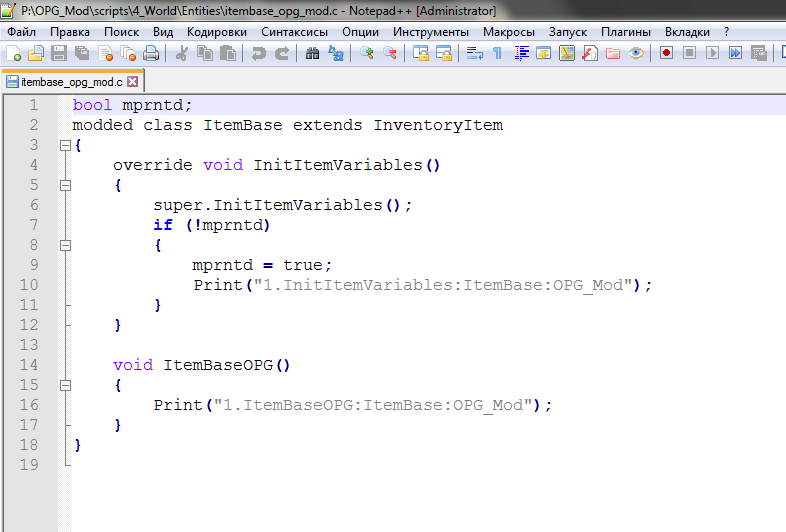Collapse the class block fold on line 3
Viewport: 786px width, 532px height.
coord(65,145)
